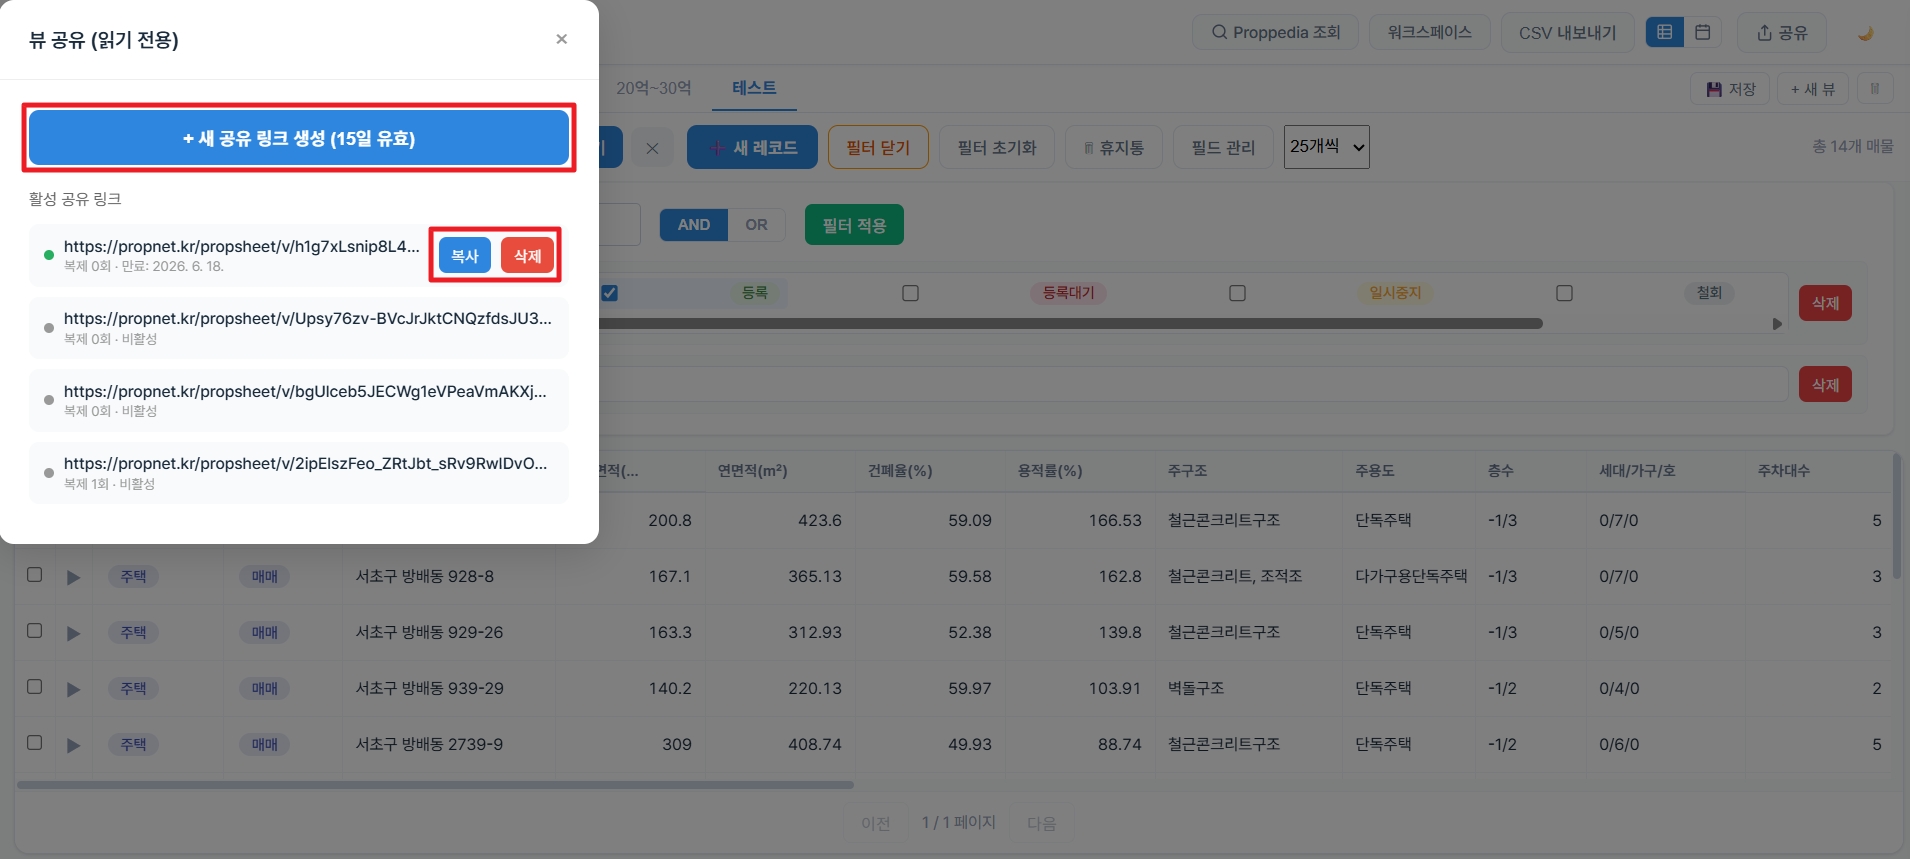Close the 뷰 공유 dialog with X

561,39
